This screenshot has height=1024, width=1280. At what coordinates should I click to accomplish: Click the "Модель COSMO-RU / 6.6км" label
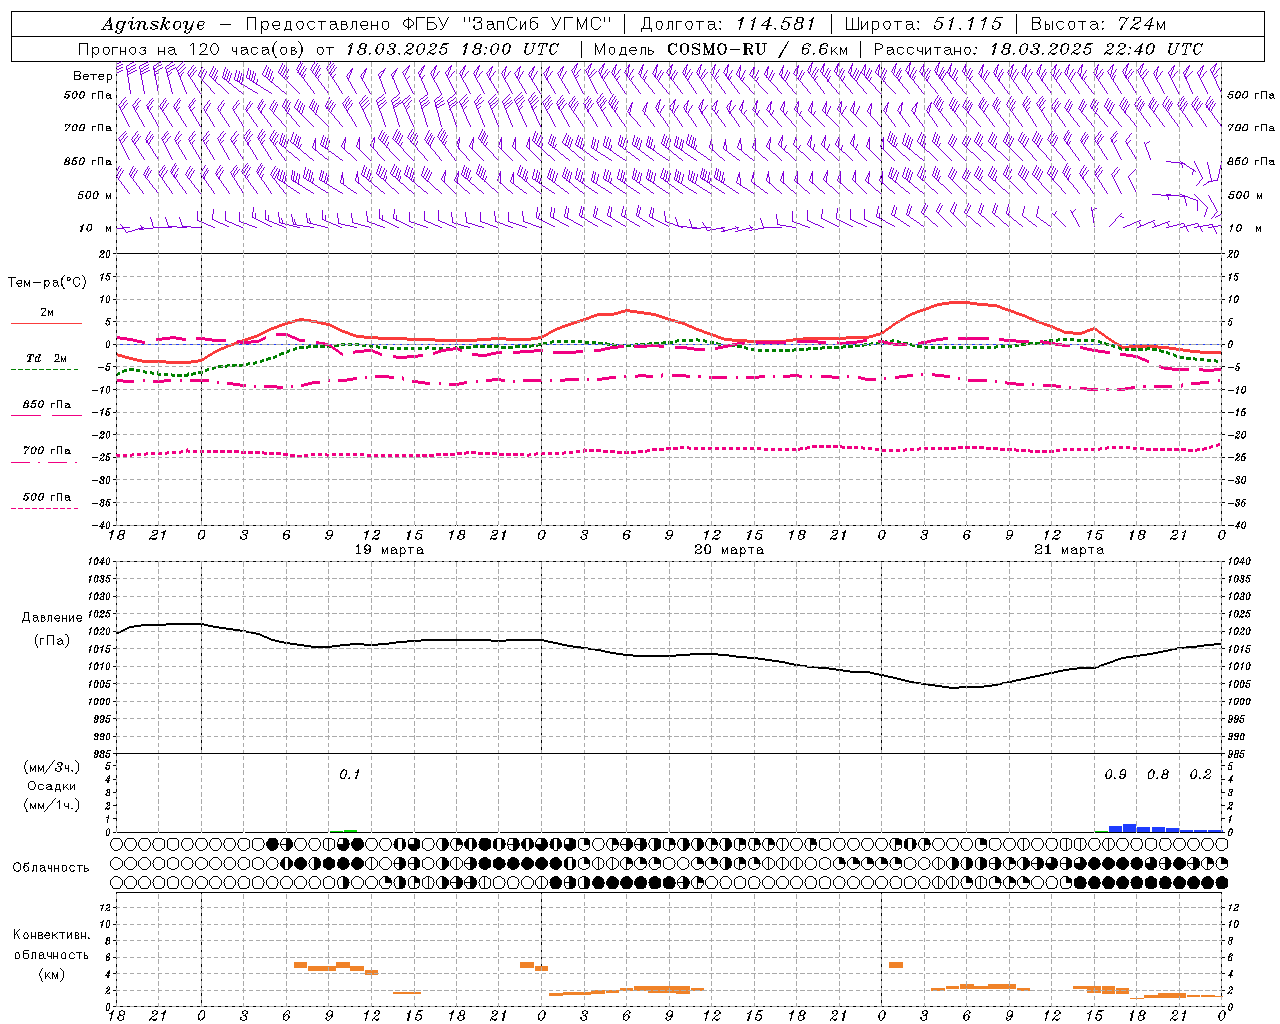721,49
